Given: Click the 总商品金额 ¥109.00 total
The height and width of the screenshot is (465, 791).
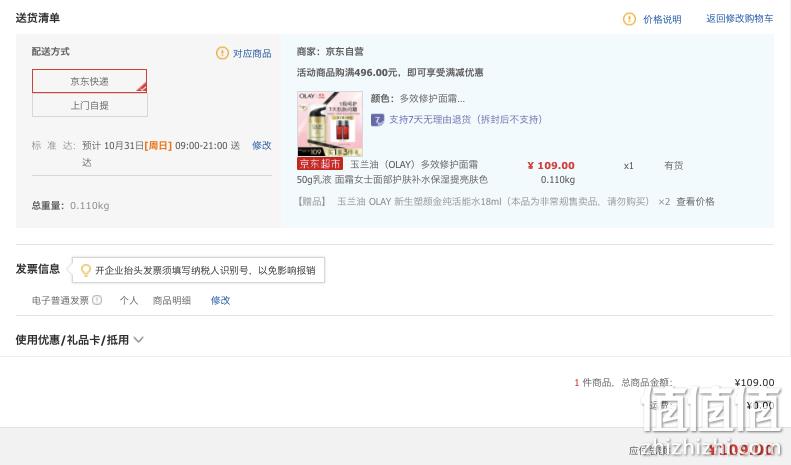Looking at the screenshot, I should [754, 382].
